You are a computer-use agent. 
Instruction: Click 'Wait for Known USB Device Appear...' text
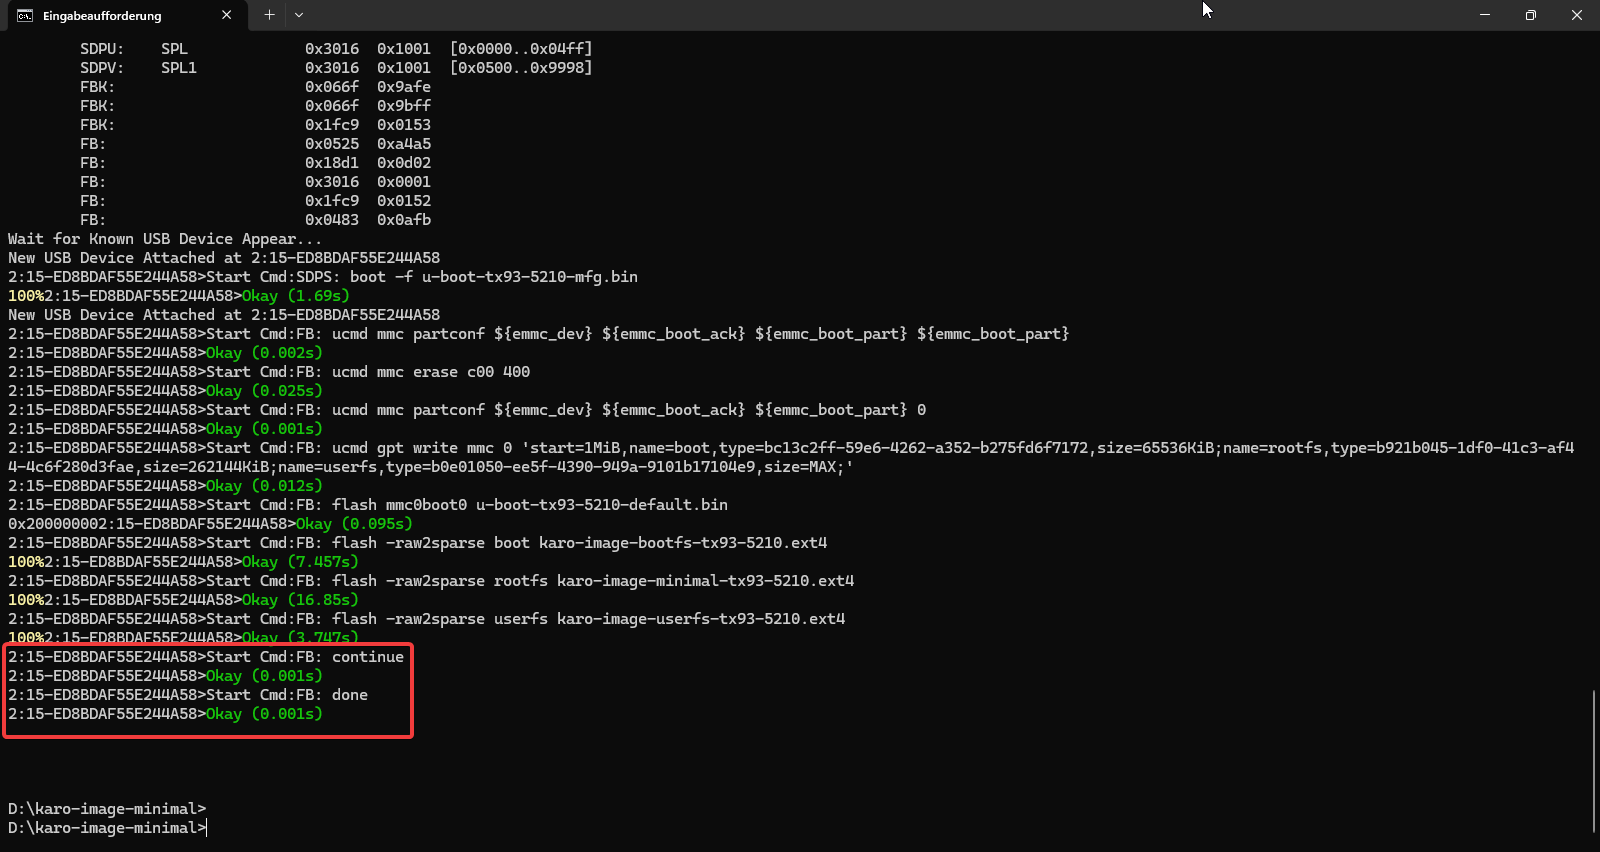point(165,239)
